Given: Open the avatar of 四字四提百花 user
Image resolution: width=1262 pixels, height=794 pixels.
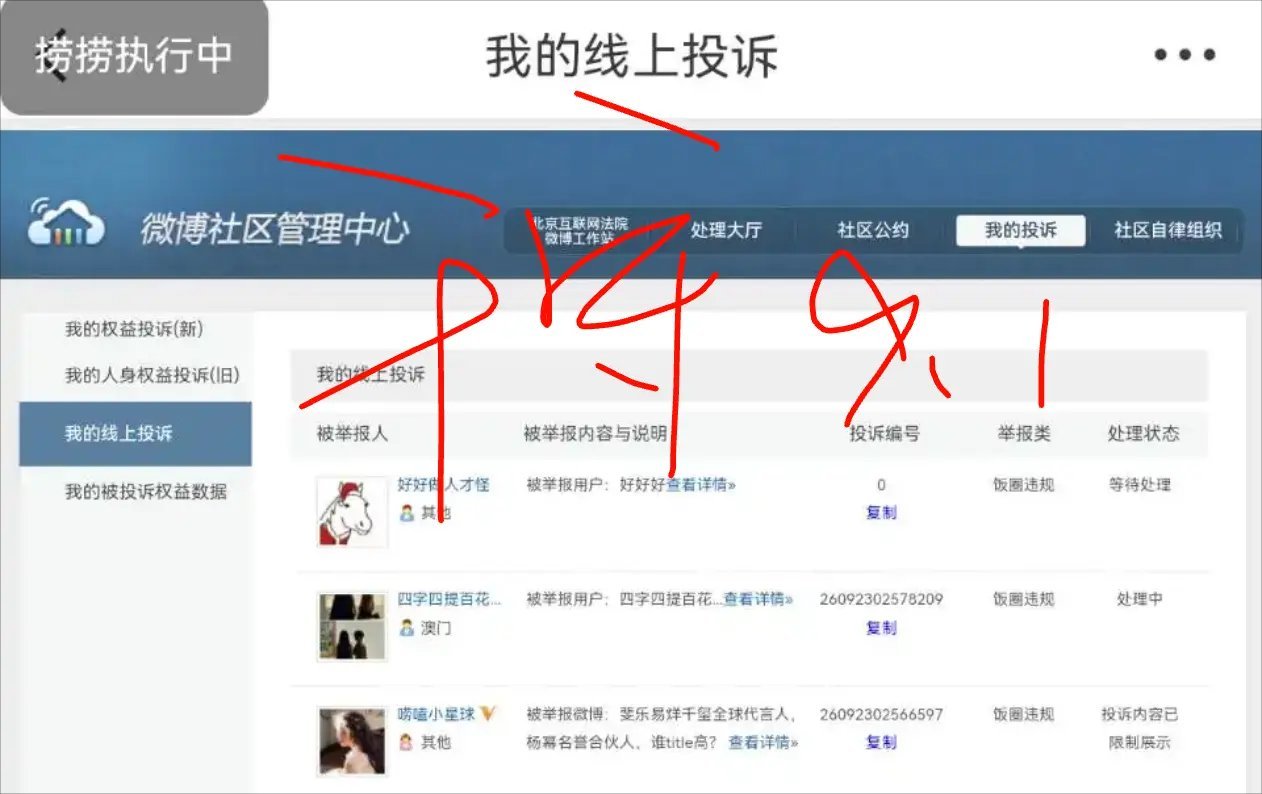Looking at the screenshot, I should click(x=352, y=626).
